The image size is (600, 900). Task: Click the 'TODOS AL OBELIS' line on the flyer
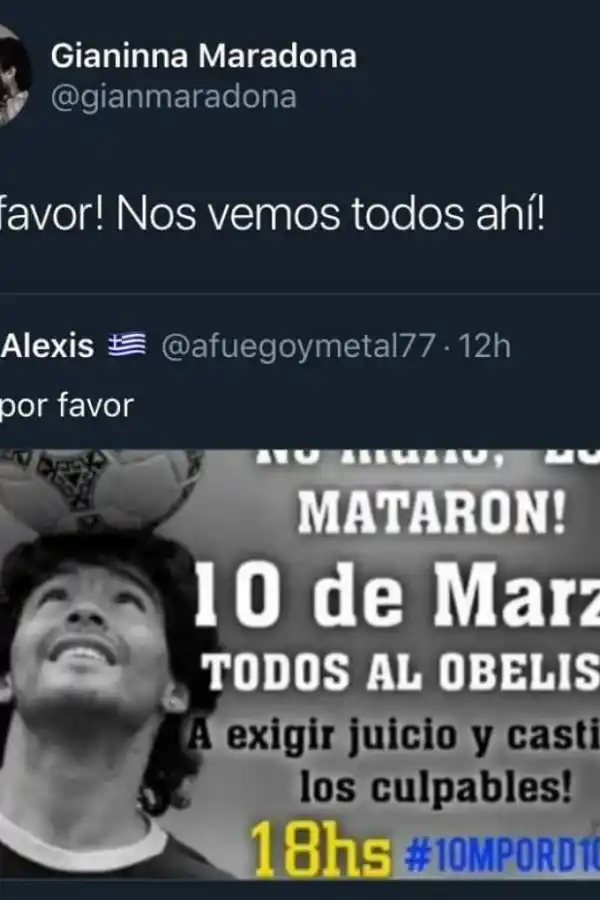(x=403, y=672)
